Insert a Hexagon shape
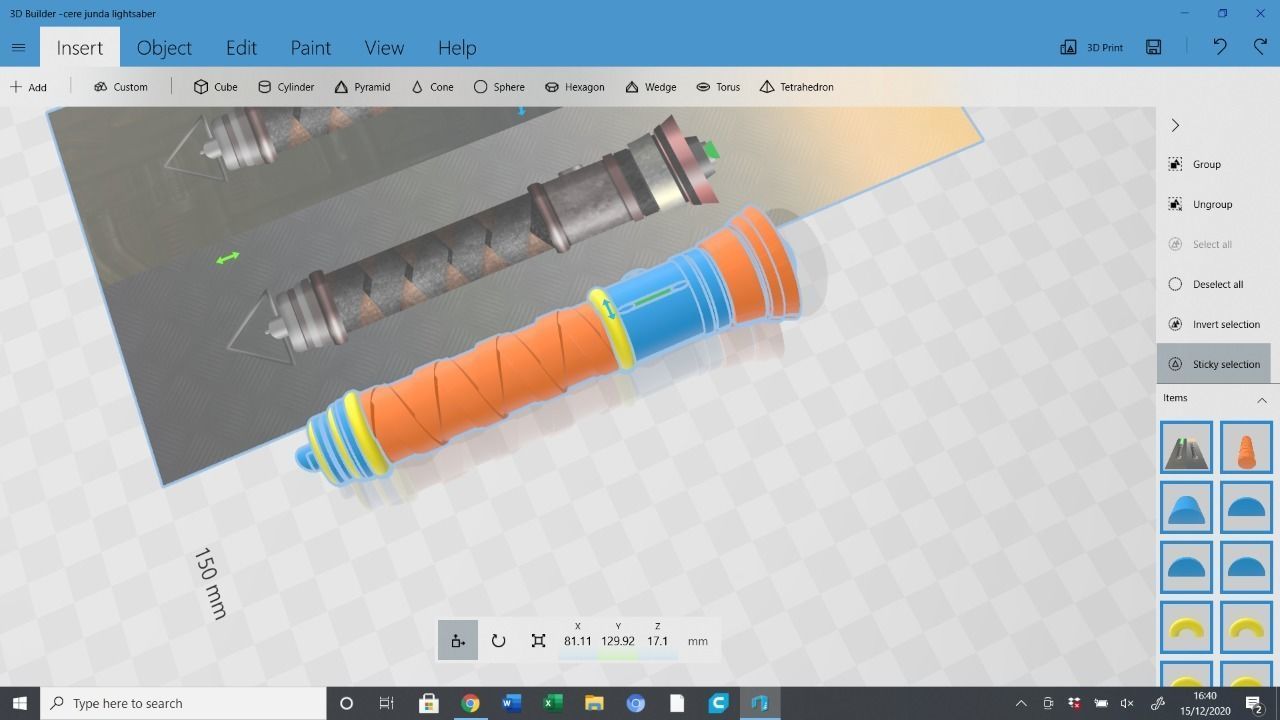This screenshot has height=720, width=1280. [x=575, y=87]
